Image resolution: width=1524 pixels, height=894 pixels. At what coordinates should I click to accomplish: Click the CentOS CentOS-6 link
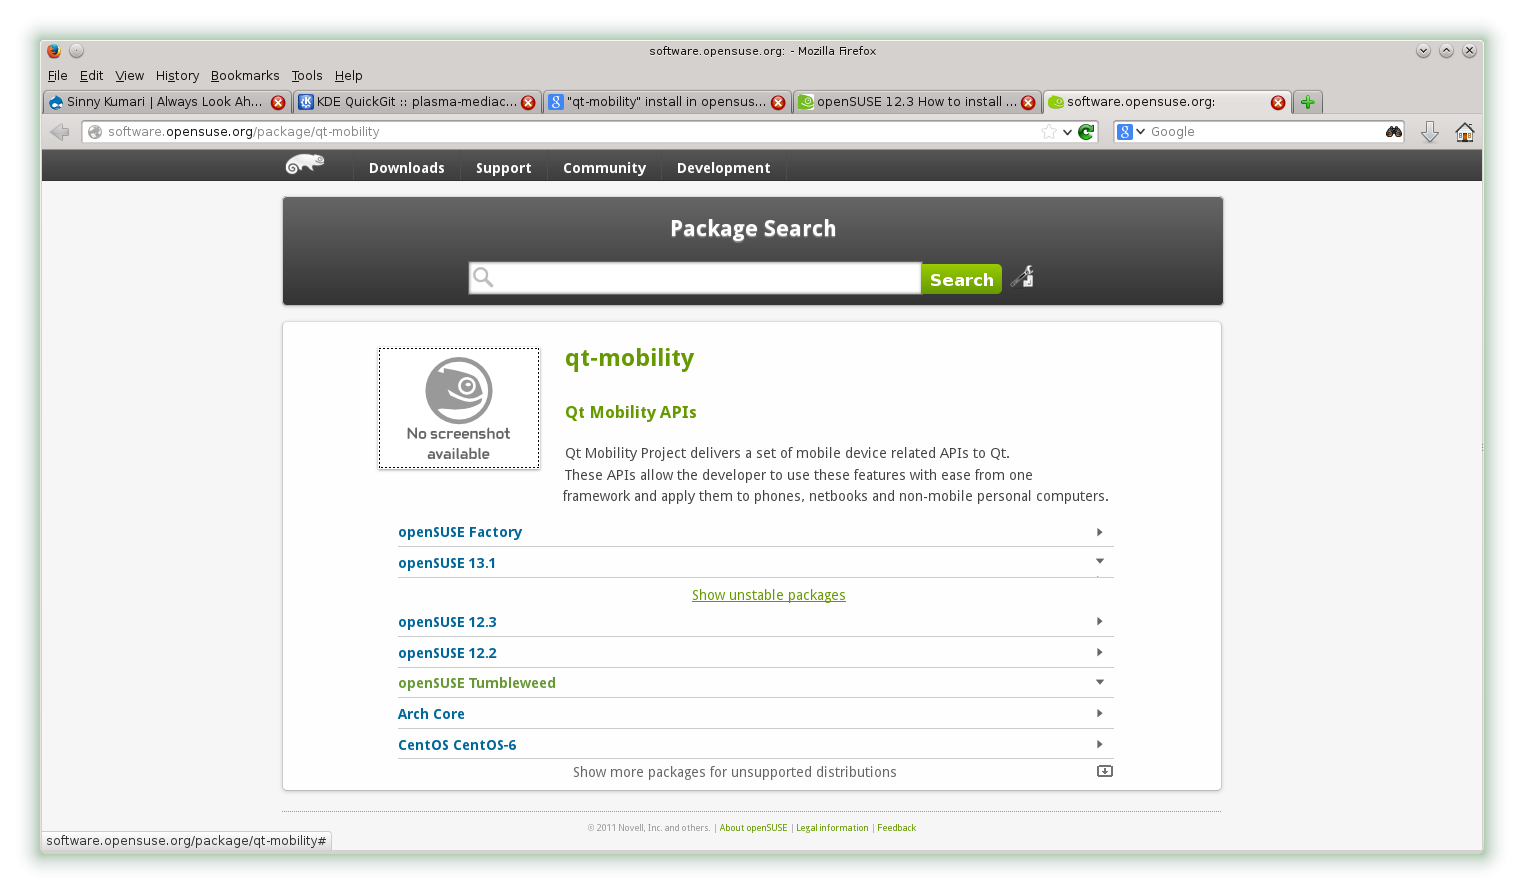(457, 745)
